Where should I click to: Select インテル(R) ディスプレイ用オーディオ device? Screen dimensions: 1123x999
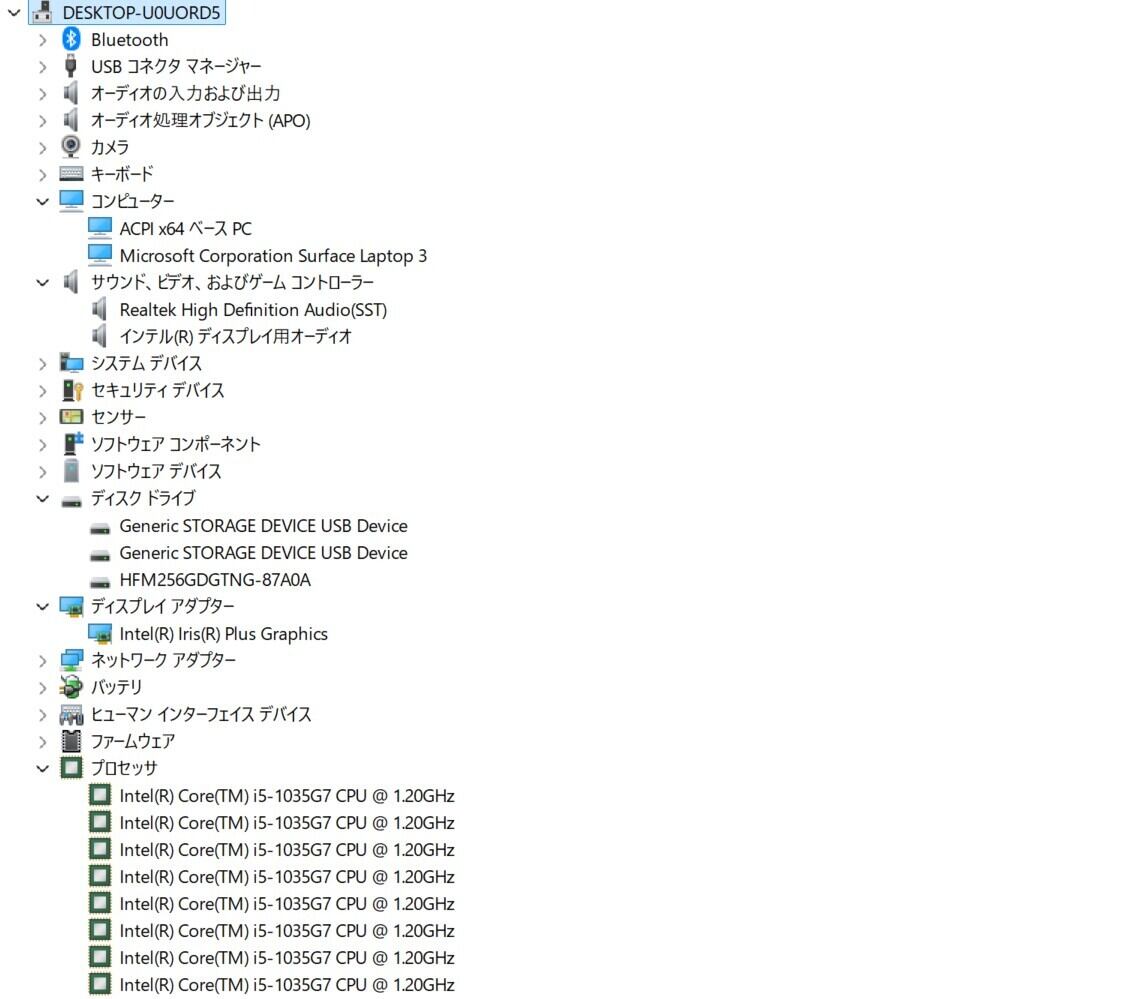tap(236, 337)
